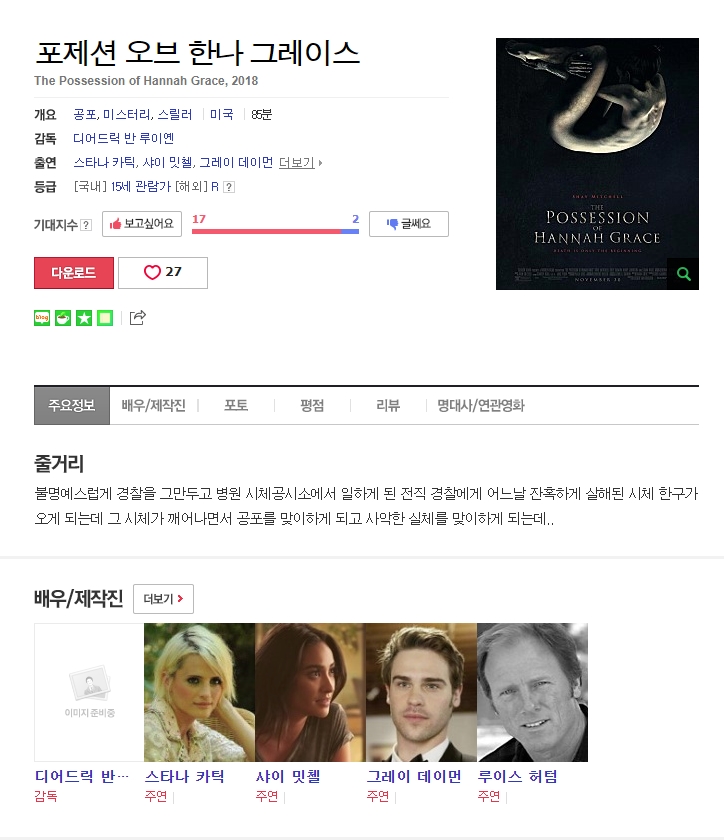Screen dimensions: 724x840
Task: Switch to the 포토 tab
Action: (236, 406)
